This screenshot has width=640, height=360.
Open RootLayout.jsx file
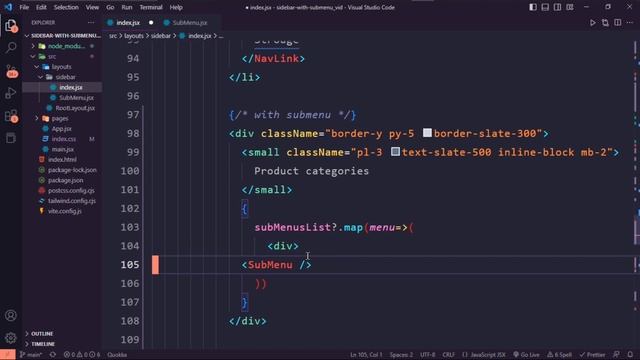coord(75,108)
